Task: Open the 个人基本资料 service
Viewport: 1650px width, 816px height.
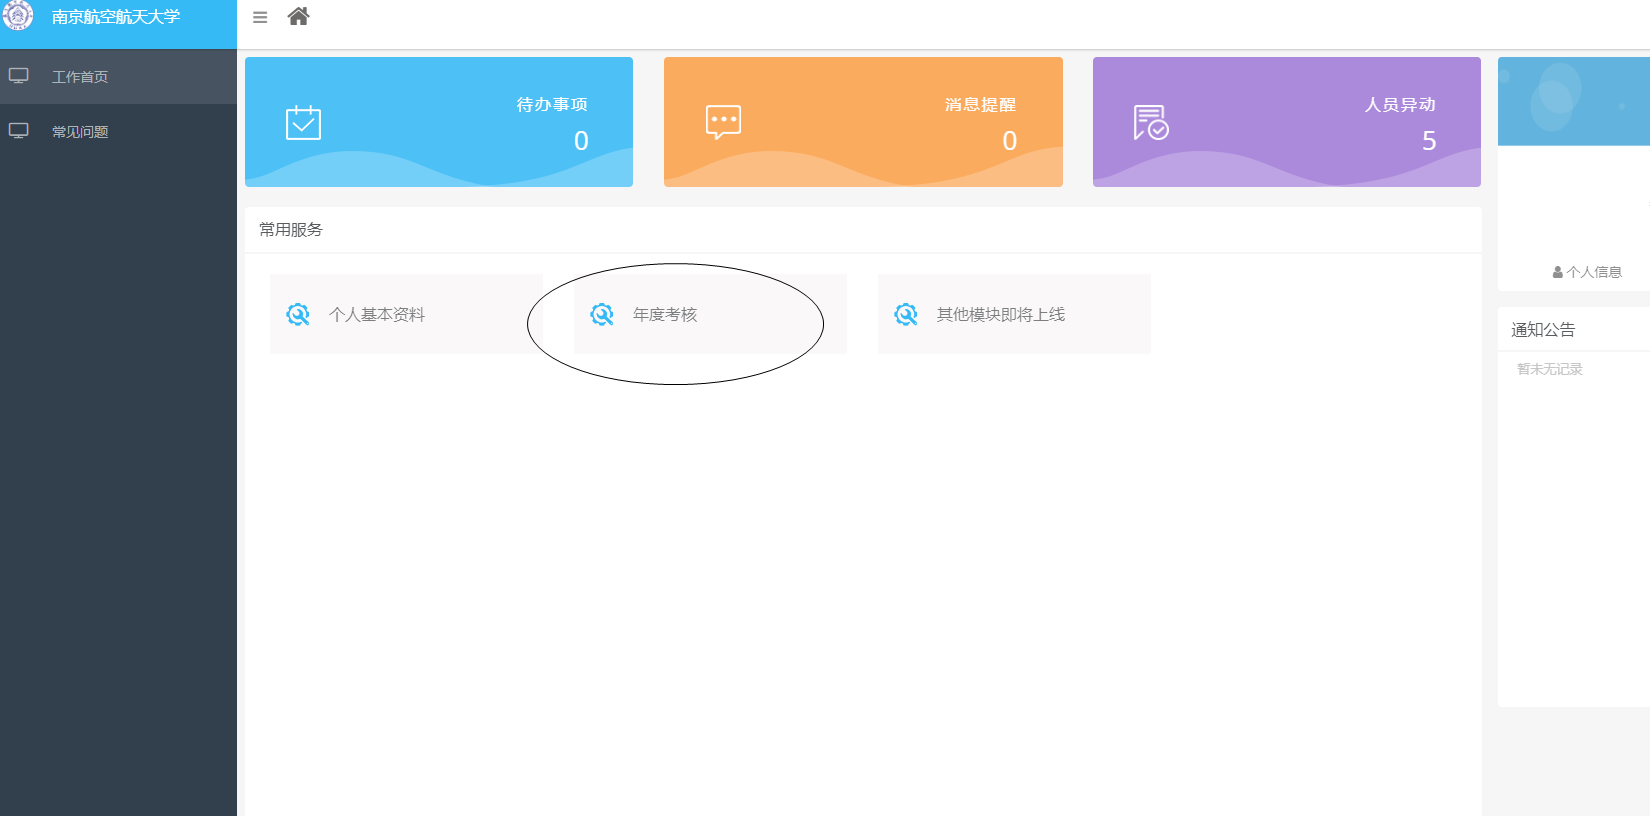Action: point(377,315)
